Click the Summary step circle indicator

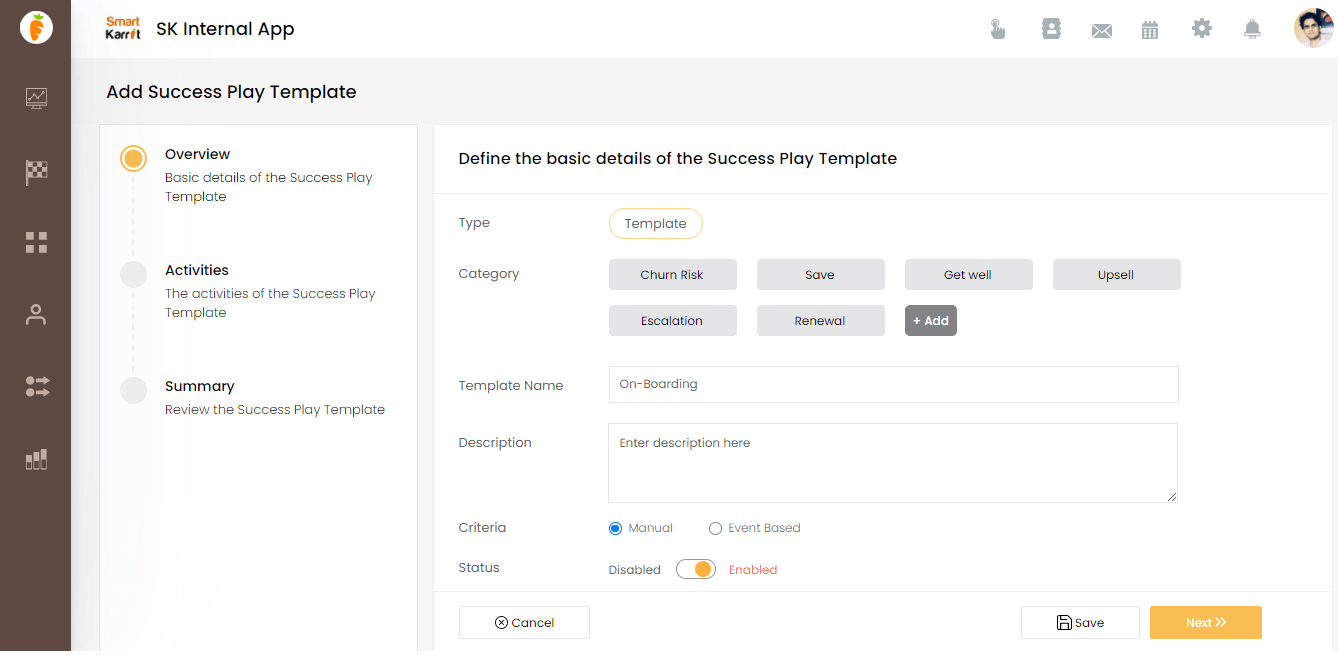133,390
